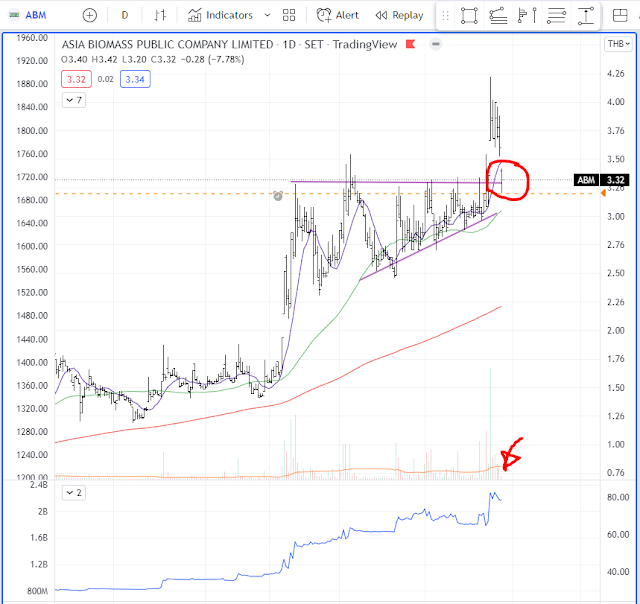
Task: Select the horizontal lines drawing tool
Action: tap(556, 16)
